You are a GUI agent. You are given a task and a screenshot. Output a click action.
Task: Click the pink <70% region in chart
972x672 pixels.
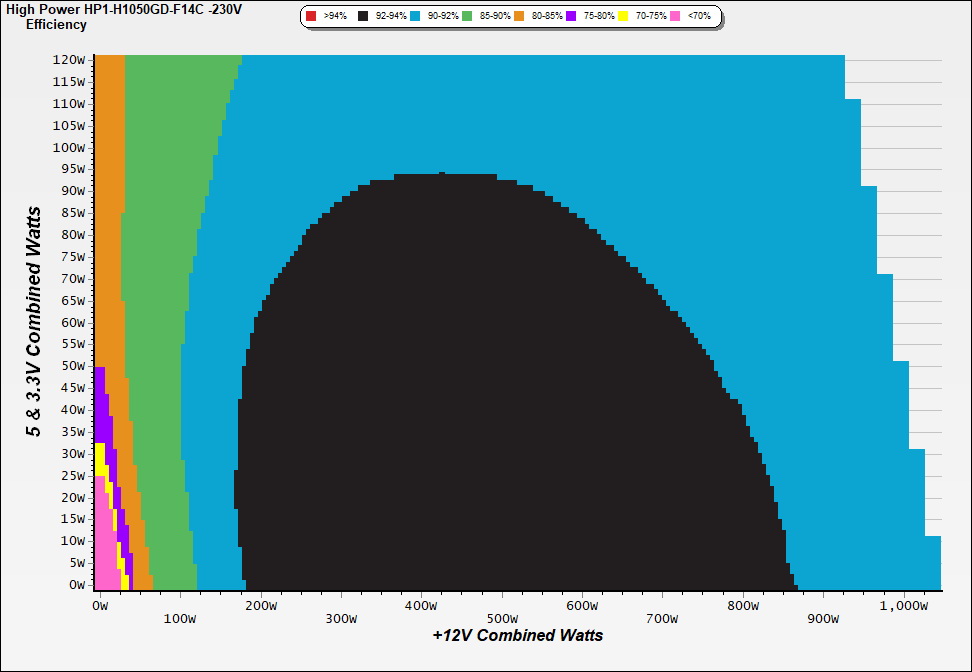coord(103,550)
